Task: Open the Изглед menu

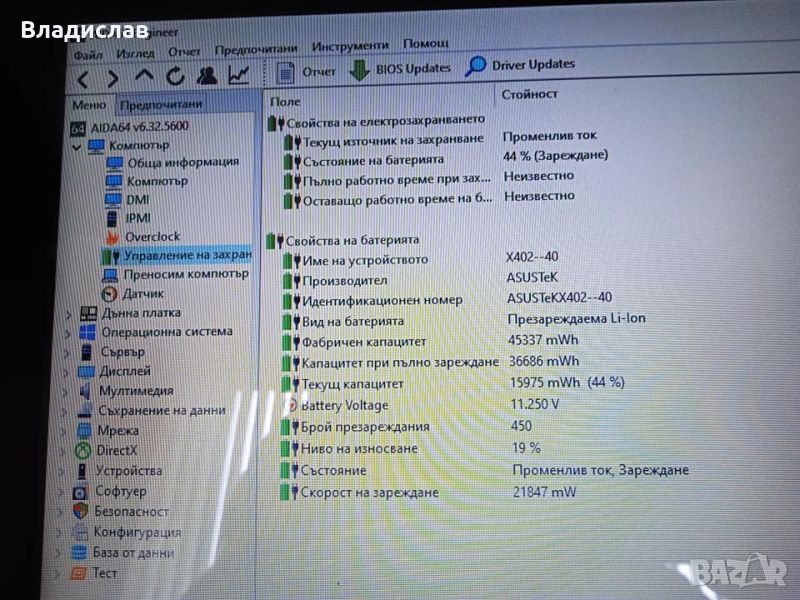Action: [x=135, y=53]
